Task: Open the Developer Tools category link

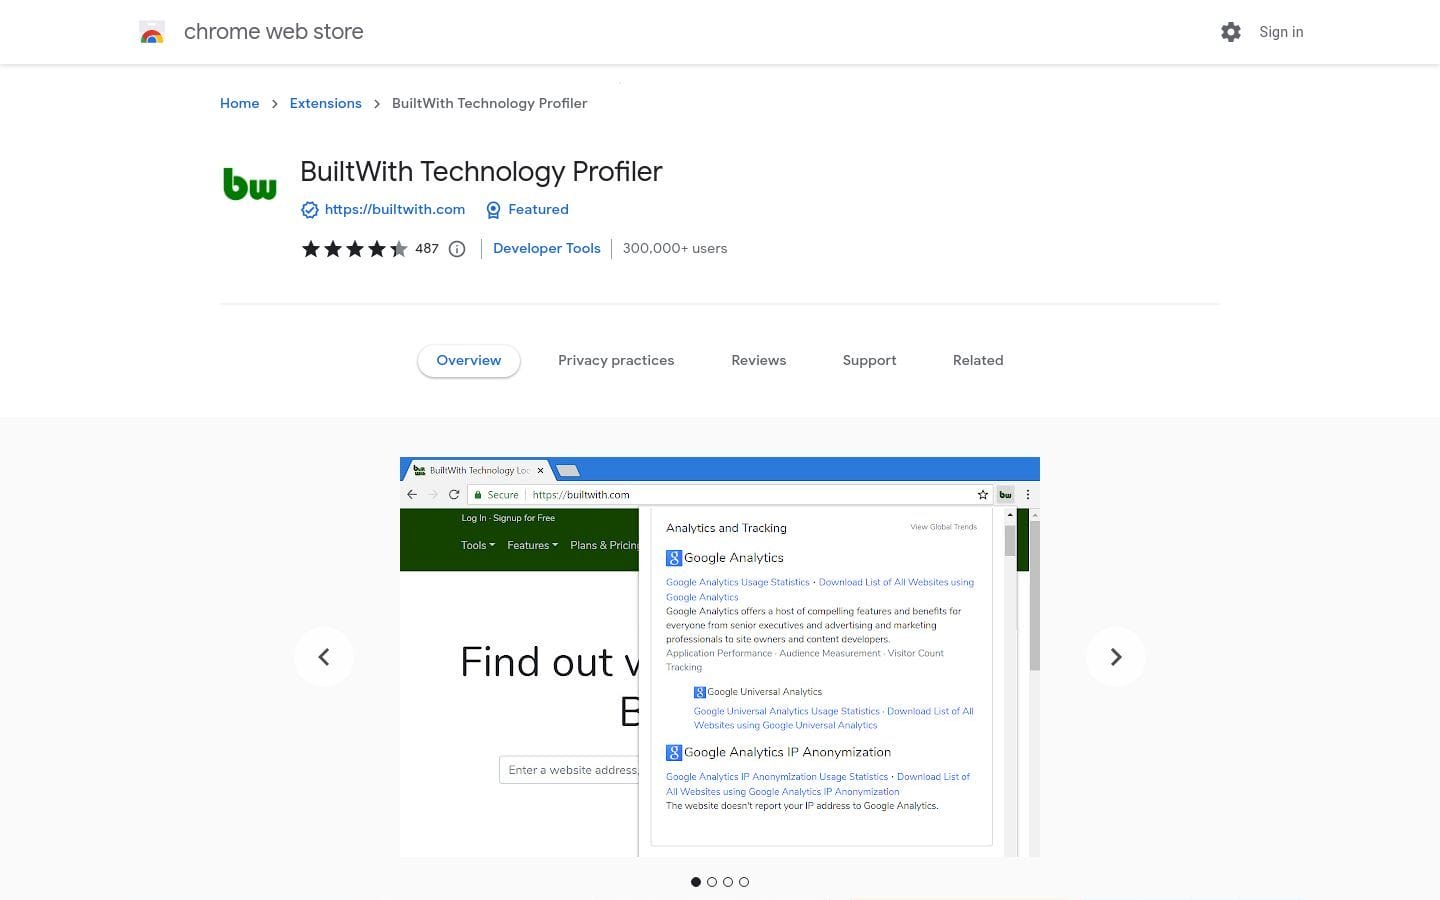Action: 546,248
